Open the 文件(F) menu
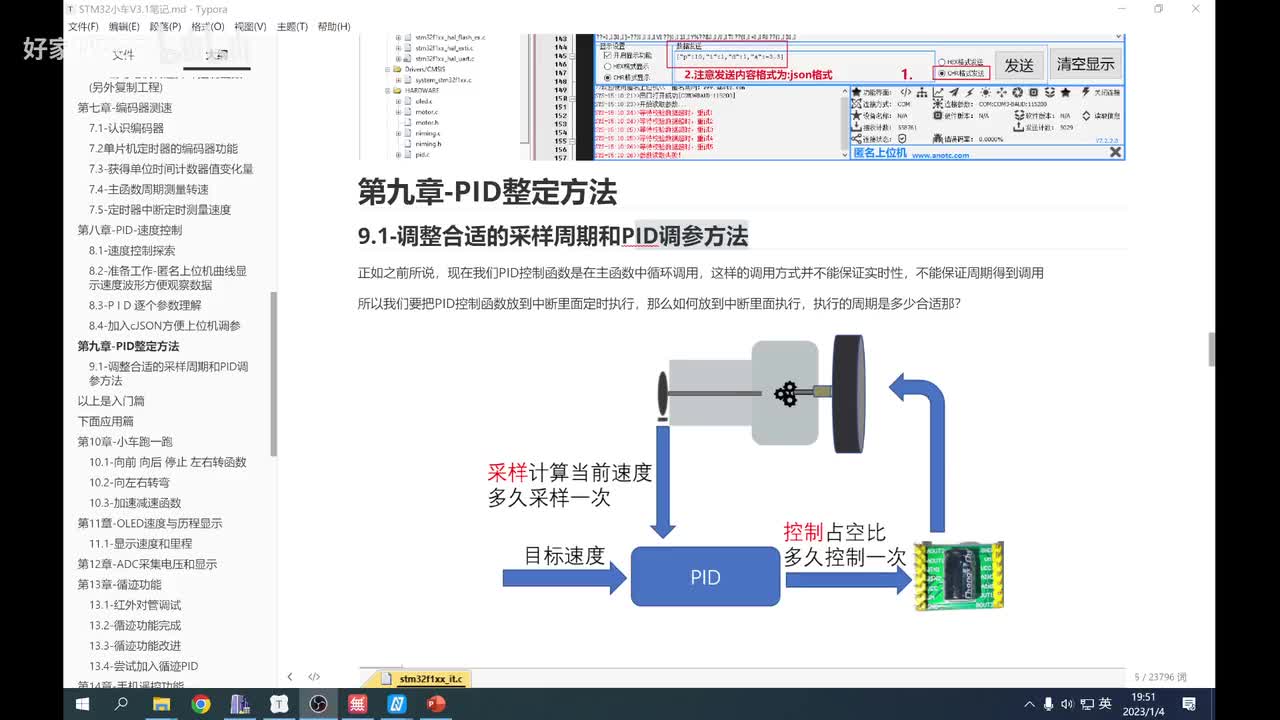 click(83, 27)
